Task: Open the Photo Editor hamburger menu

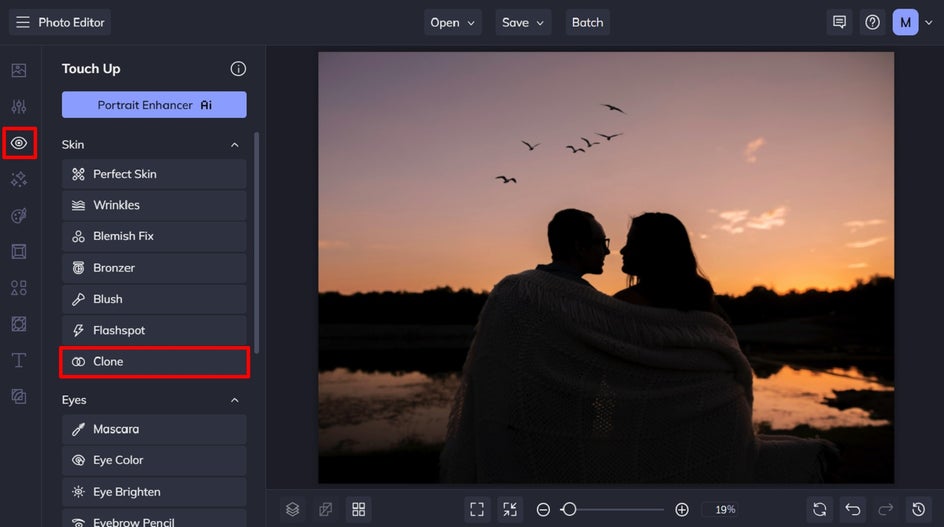Action: pyautogui.click(x=23, y=22)
